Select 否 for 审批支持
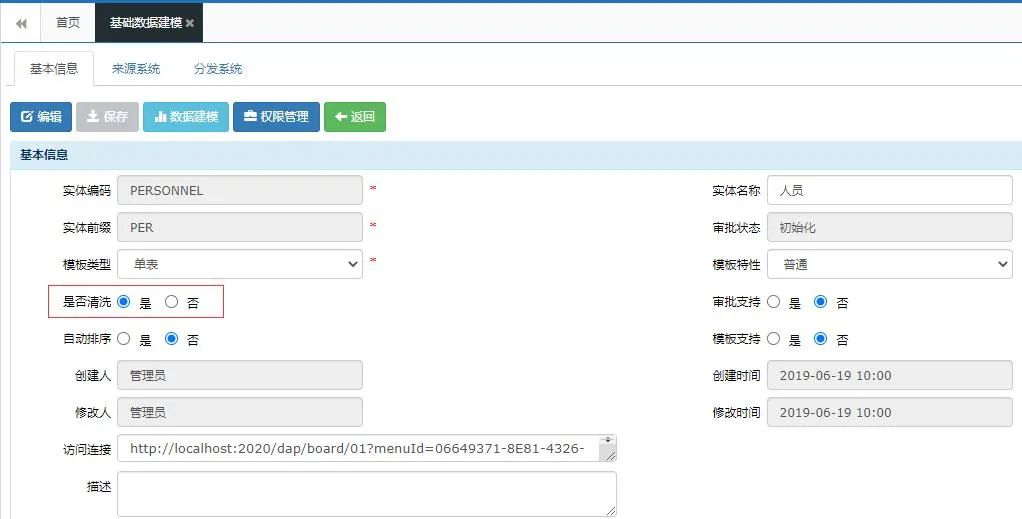 (x=821, y=302)
